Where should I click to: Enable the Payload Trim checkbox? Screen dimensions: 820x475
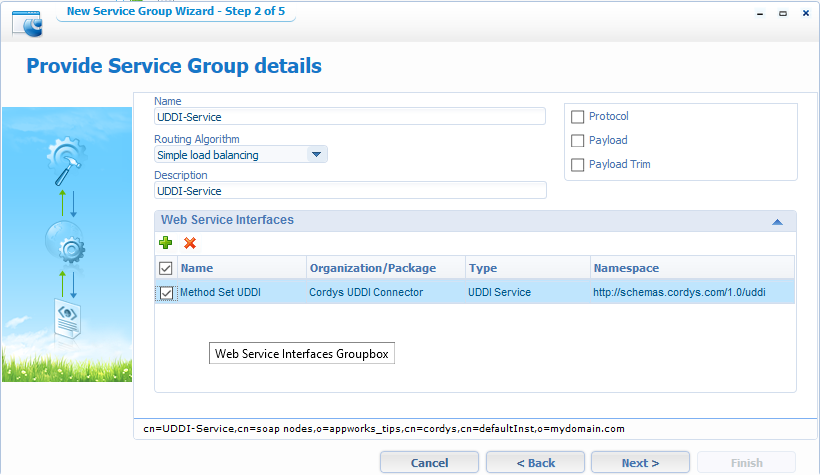(577, 165)
